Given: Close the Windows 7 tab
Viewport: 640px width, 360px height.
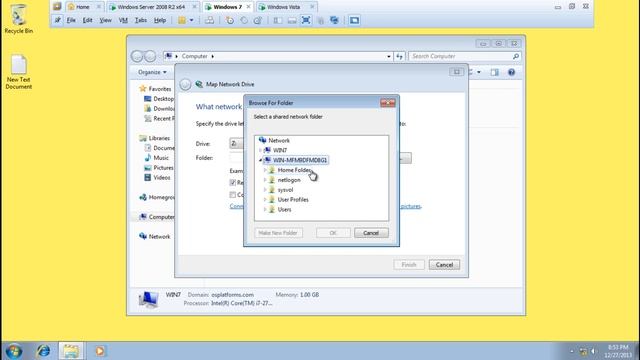Looking at the screenshot, I should (248, 7).
